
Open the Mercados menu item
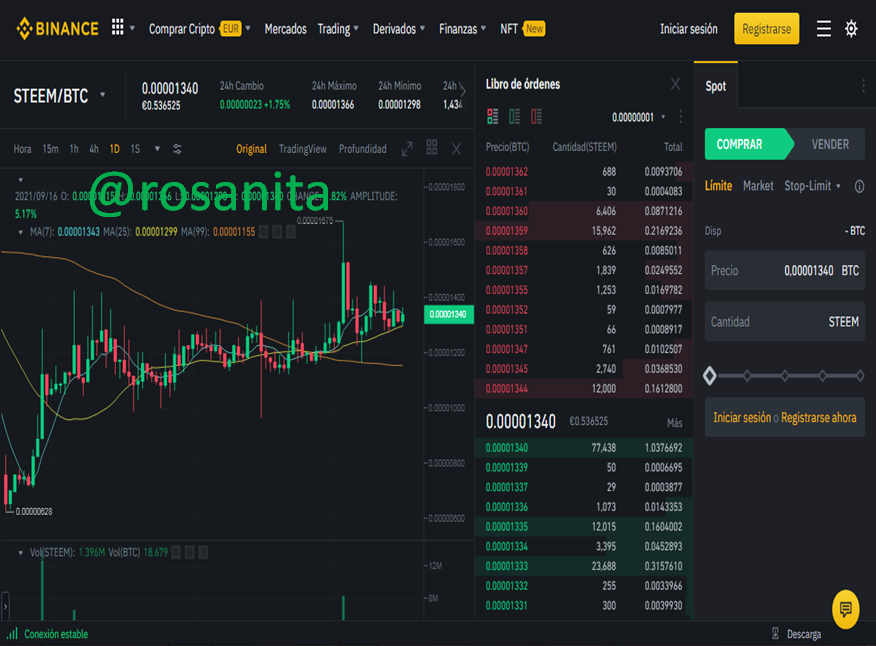click(285, 28)
